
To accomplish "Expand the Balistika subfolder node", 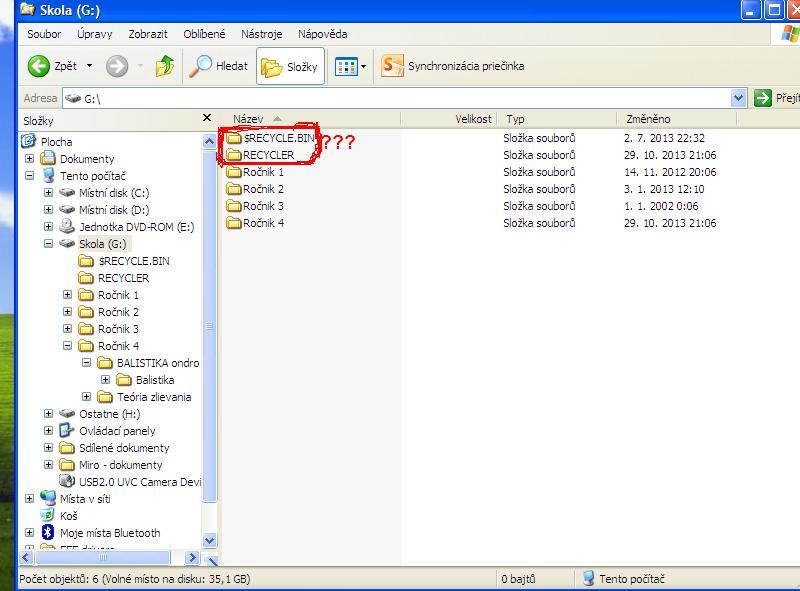I will point(106,380).
